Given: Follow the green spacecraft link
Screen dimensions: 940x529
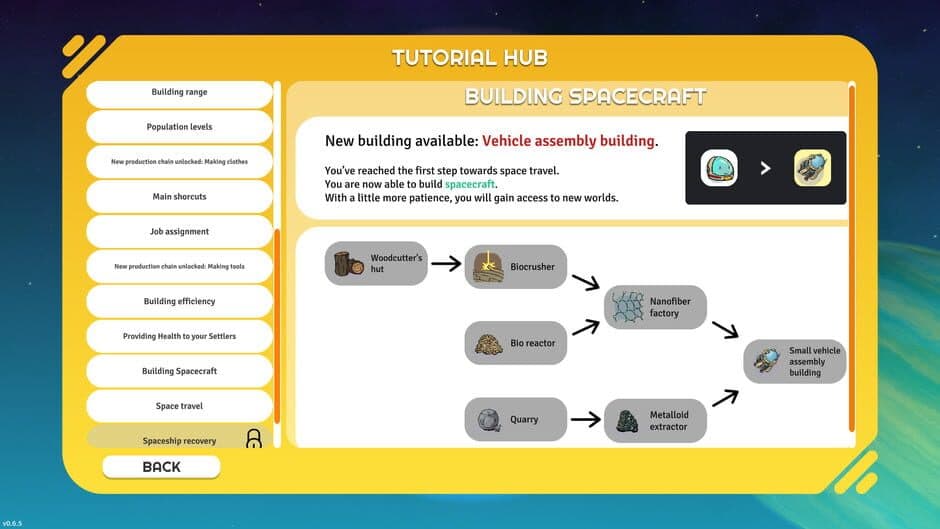Looking at the screenshot, I should coord(469,184).
